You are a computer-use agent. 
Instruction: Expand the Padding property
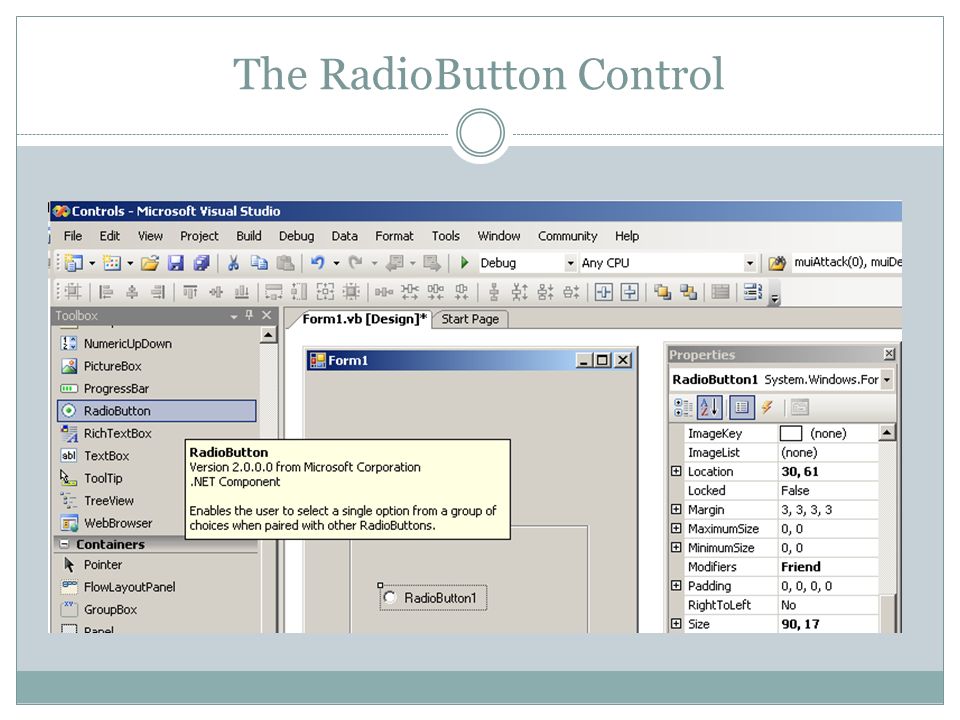click(x=676, y=585)
